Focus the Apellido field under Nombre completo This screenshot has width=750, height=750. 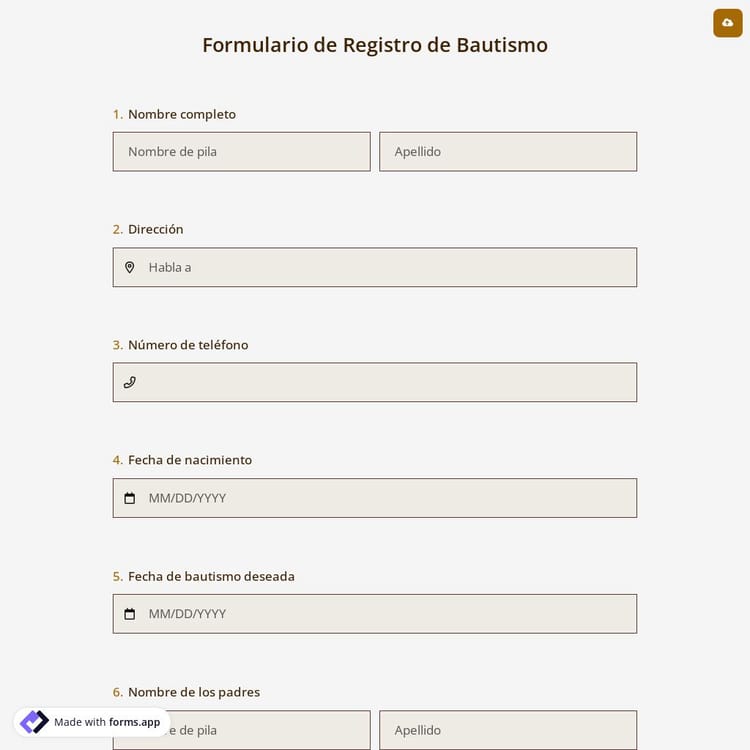click(x=507, y=152)
